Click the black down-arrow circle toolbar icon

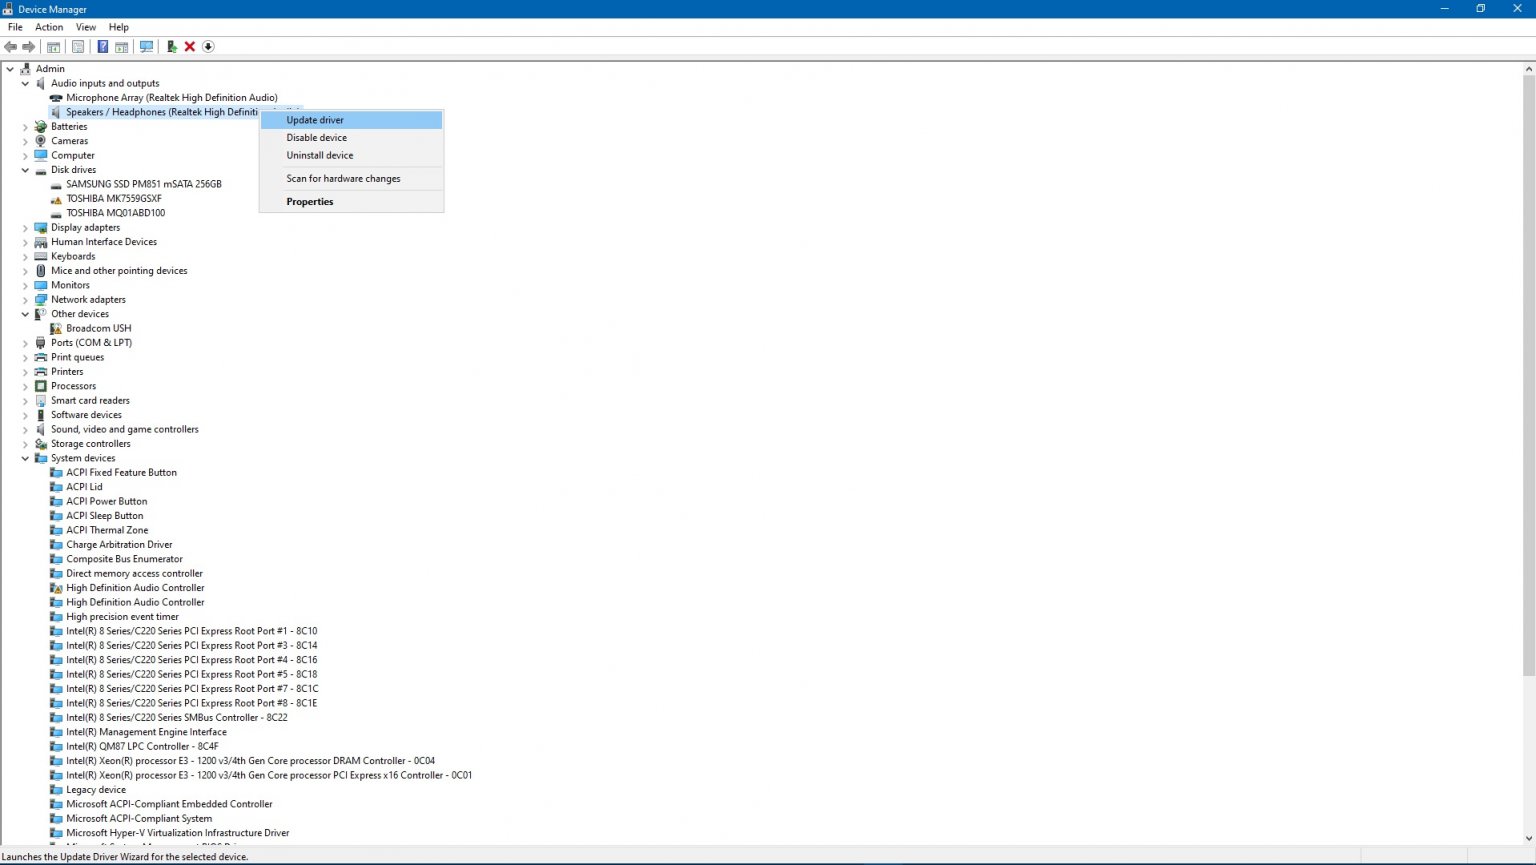(208, 47)
